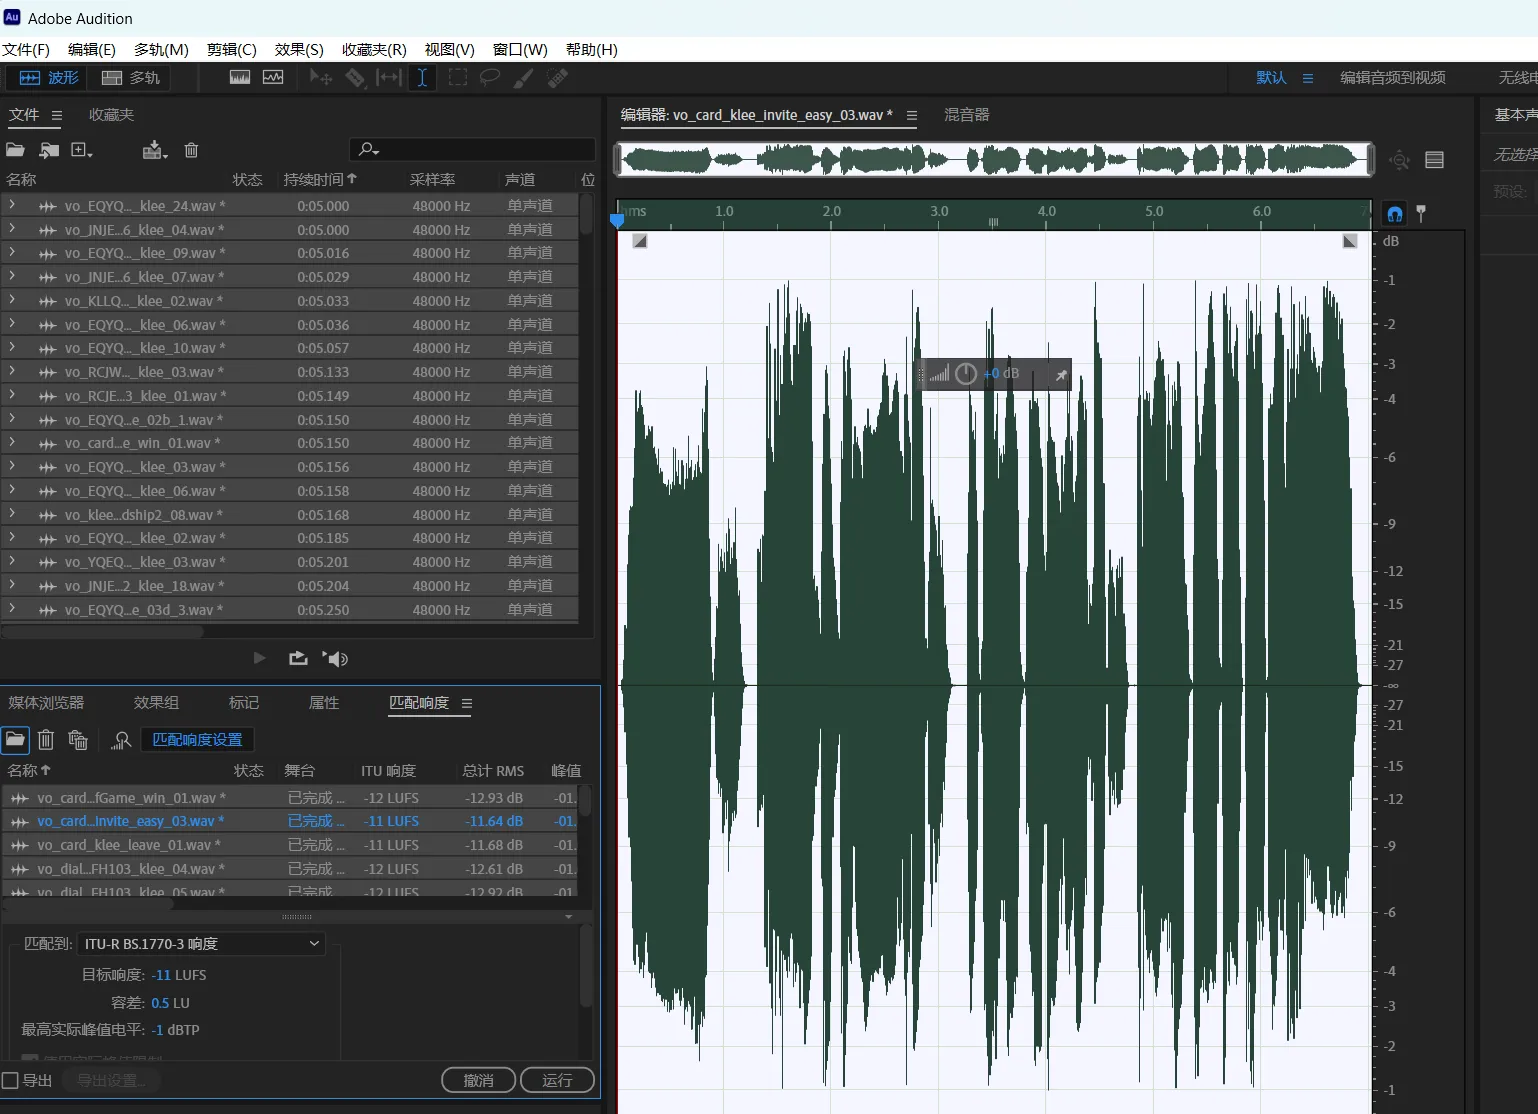Switch to 媒体浏览器 tab
The height and width of the screenshot is (1114, 1538).
(46, 702)
